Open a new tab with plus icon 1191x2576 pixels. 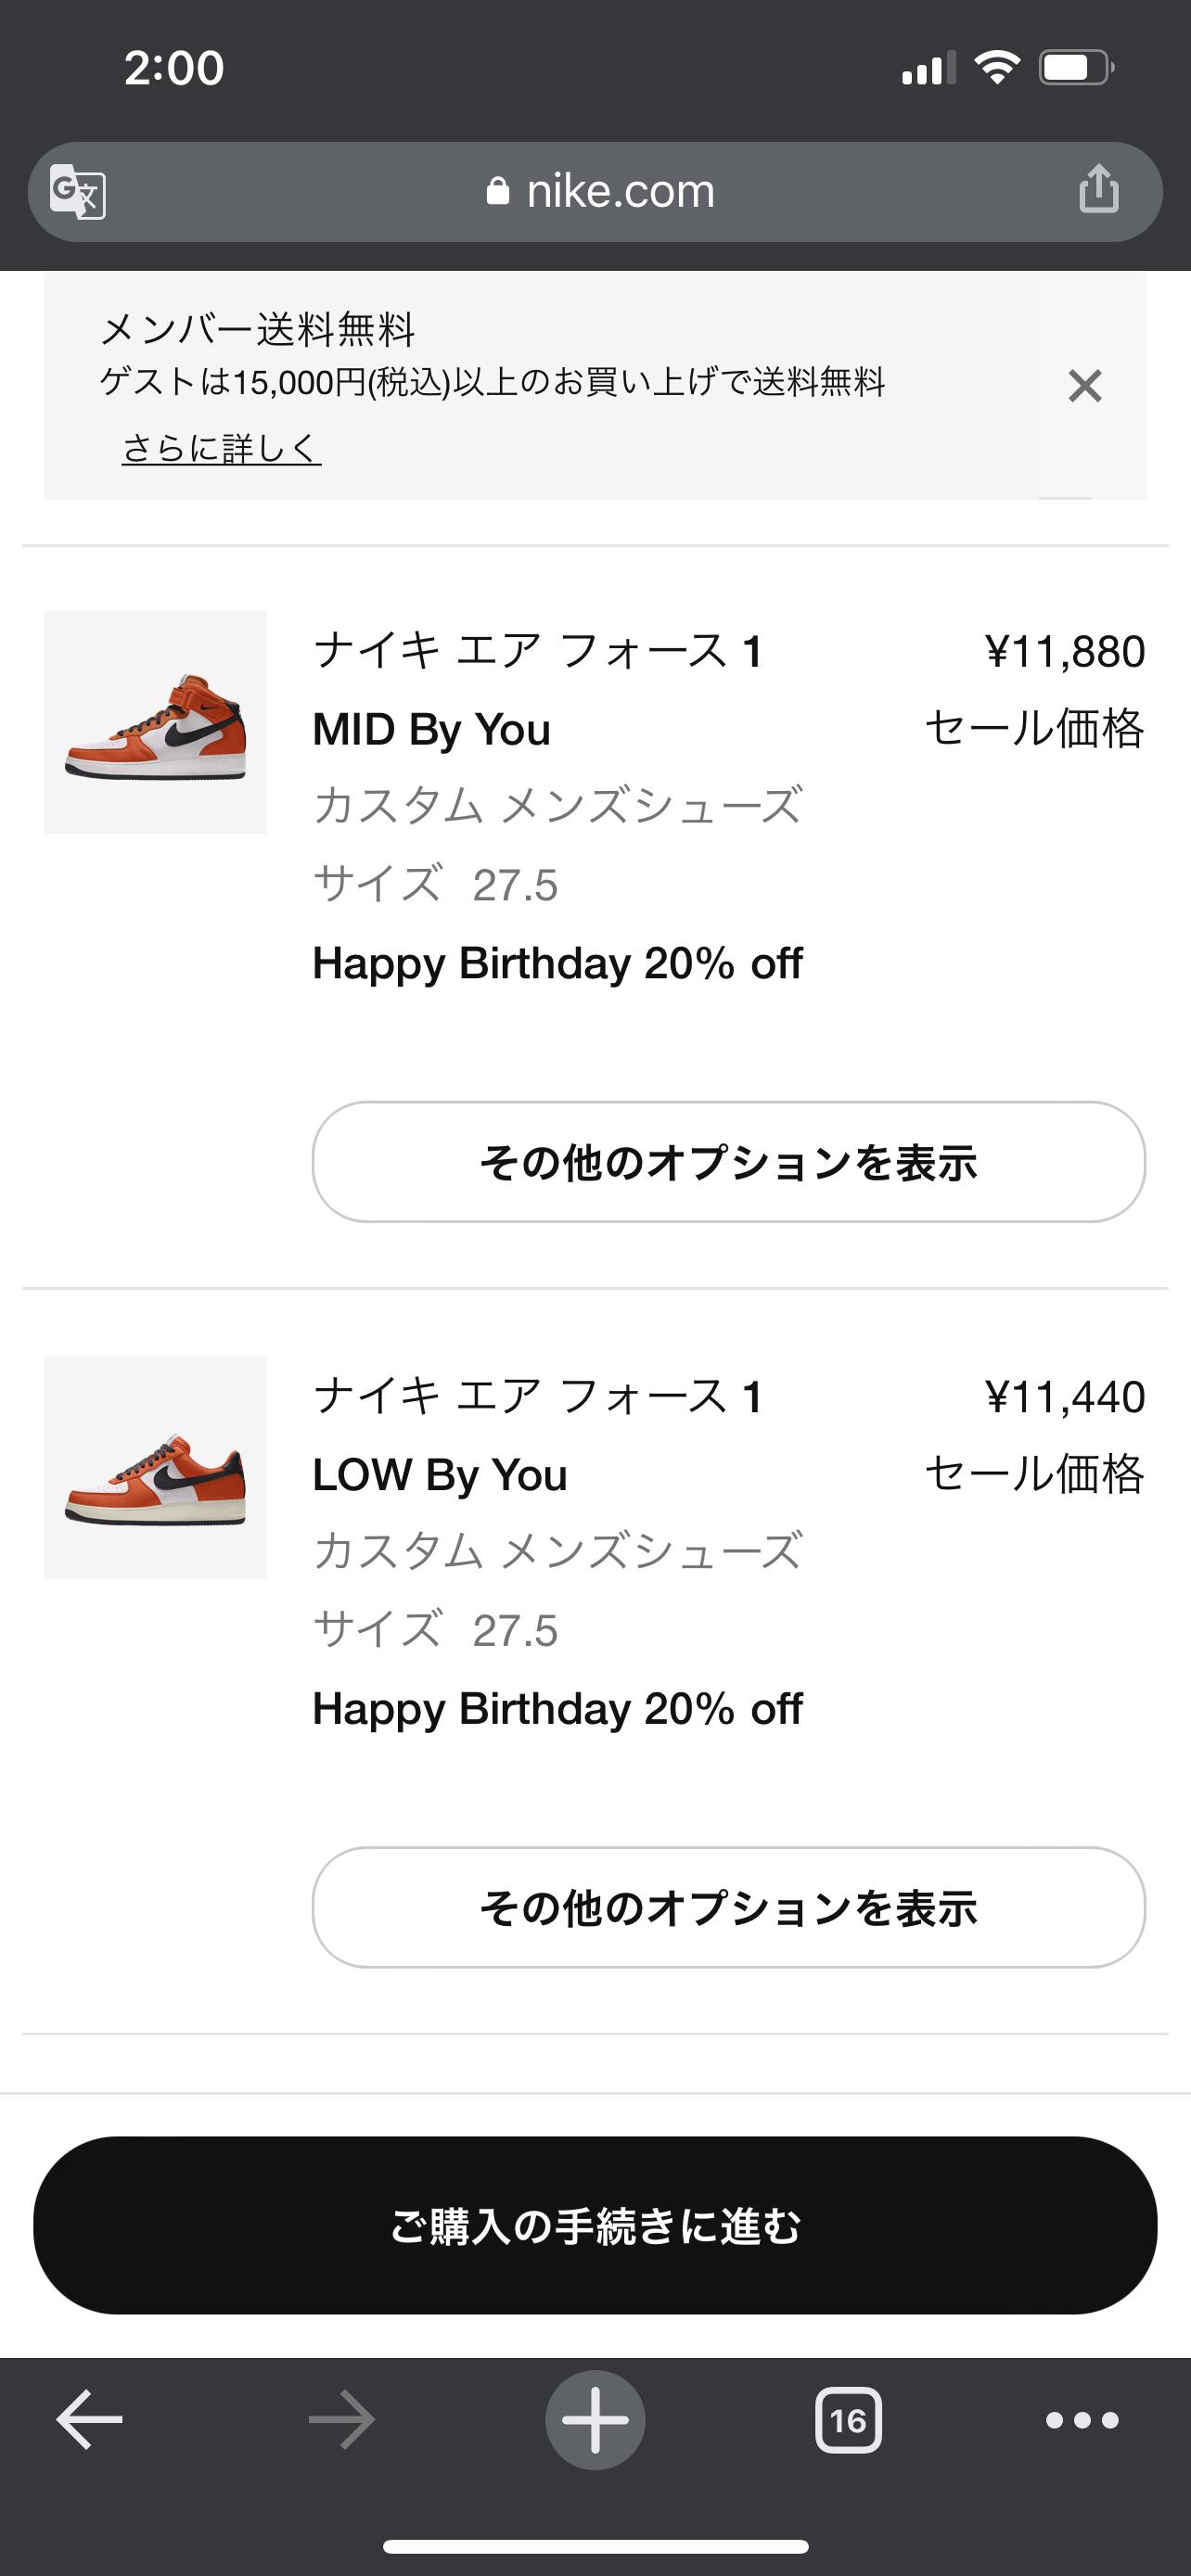point(595,2420)
